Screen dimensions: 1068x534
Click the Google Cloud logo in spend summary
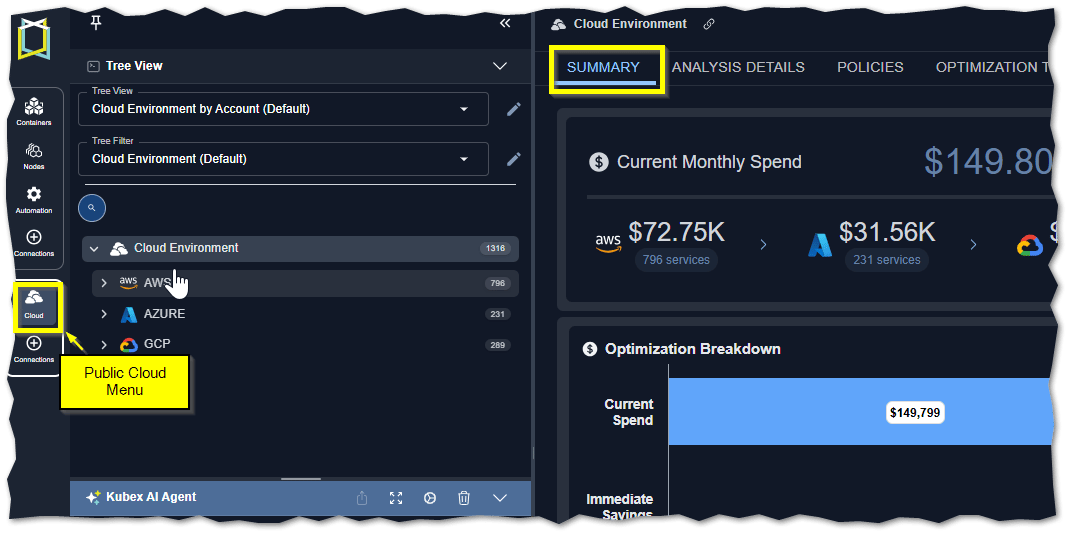[x=1030, y=245]
